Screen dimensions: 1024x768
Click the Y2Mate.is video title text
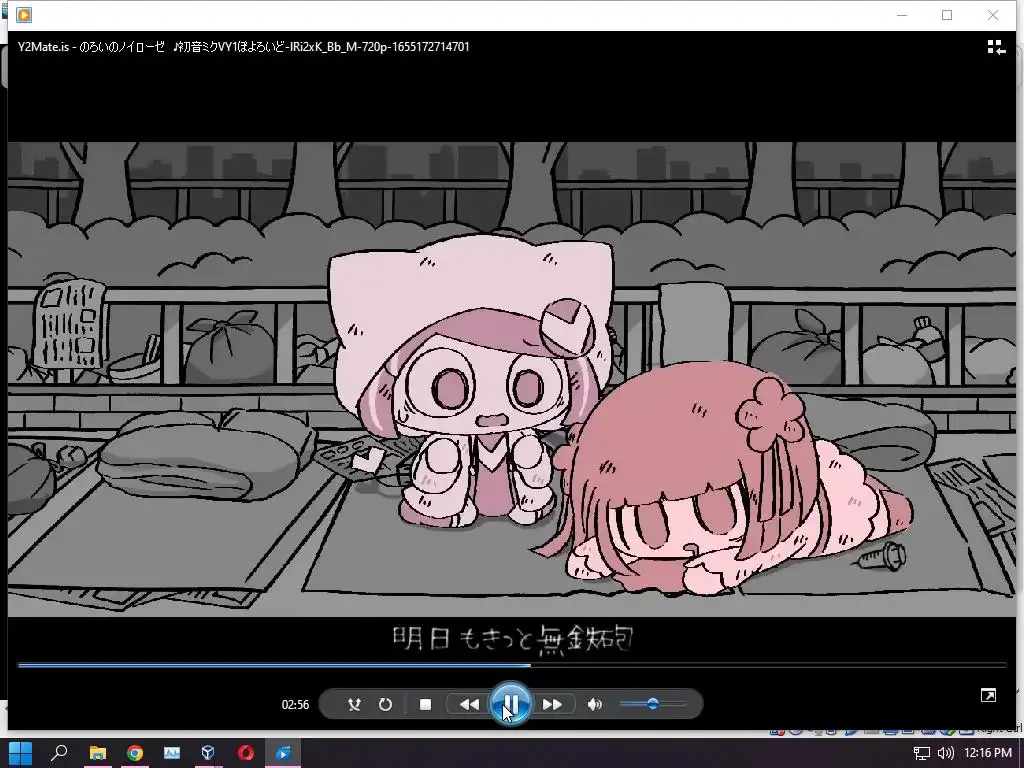click(x=244, y=47)
